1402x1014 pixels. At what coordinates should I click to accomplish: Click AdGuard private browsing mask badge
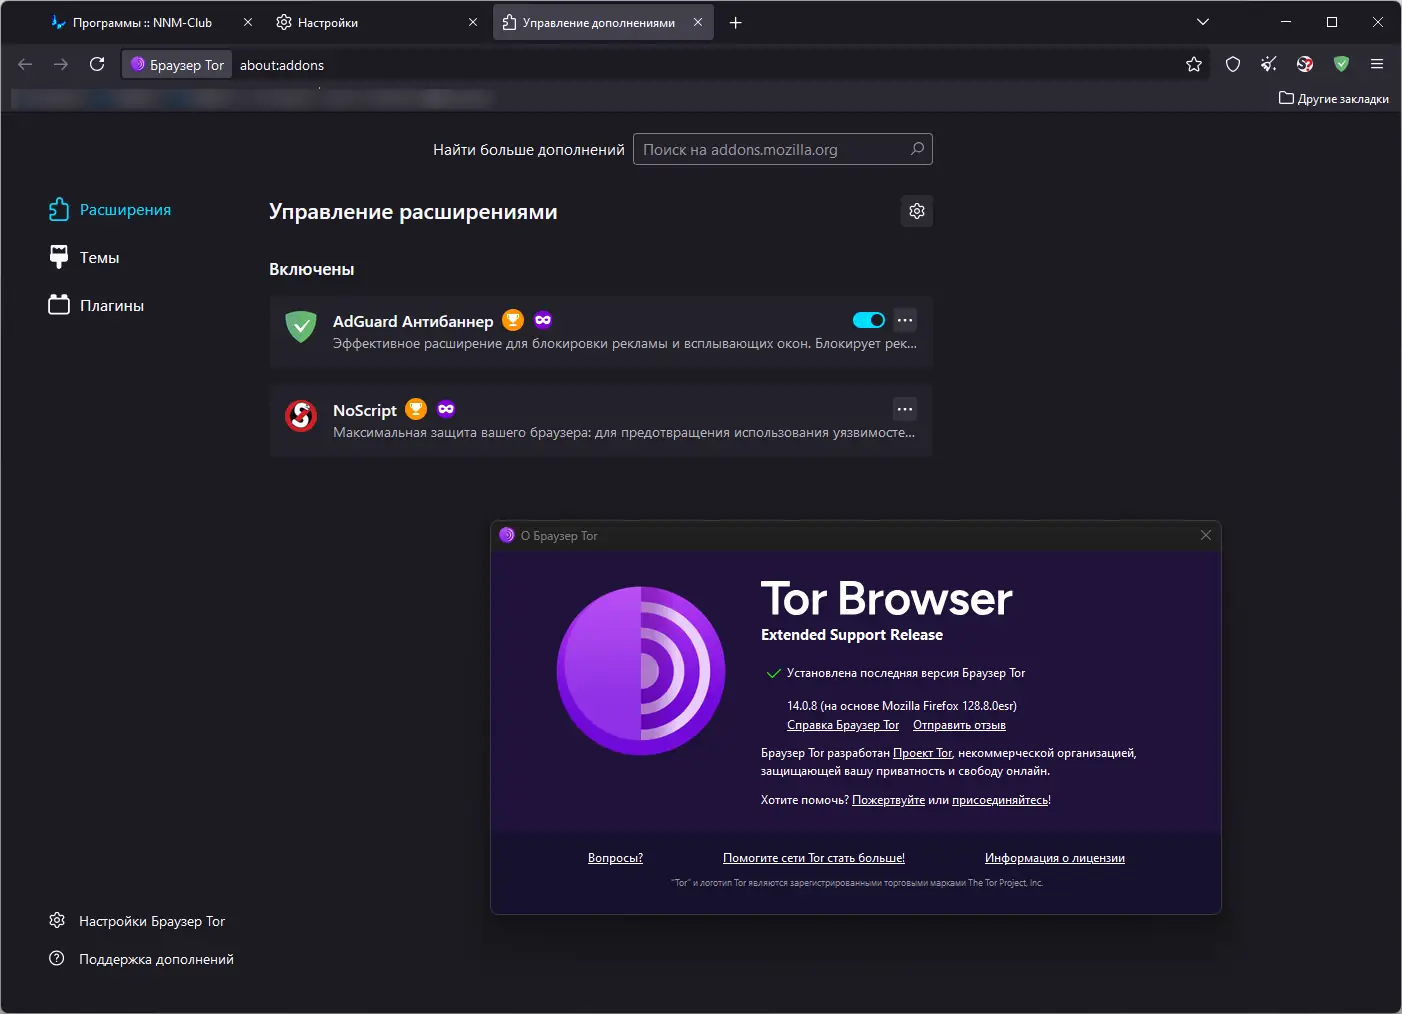pyautogui.click(x=543, y=320)
